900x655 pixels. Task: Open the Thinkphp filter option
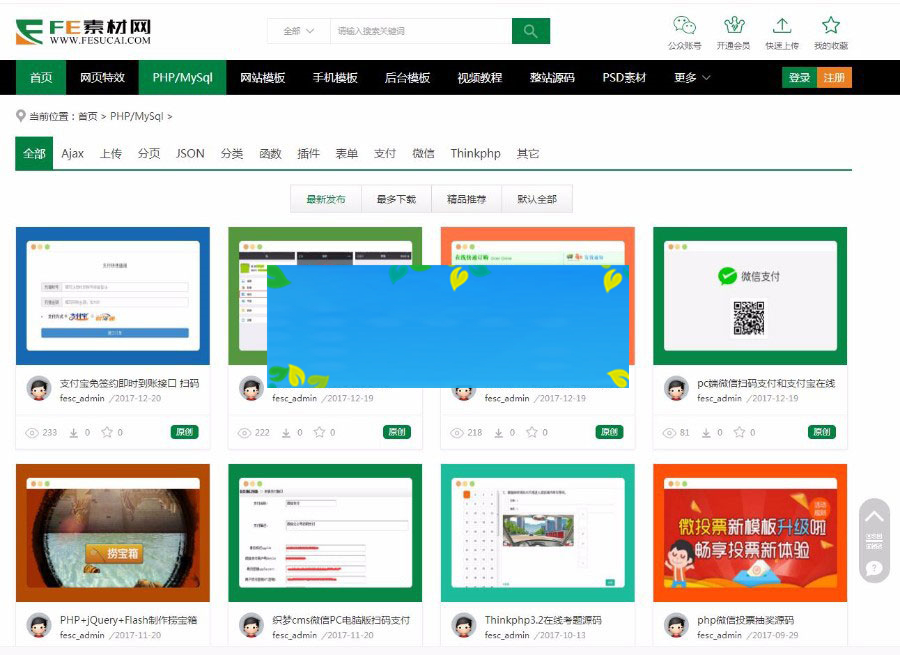click(x=475, y=154)
